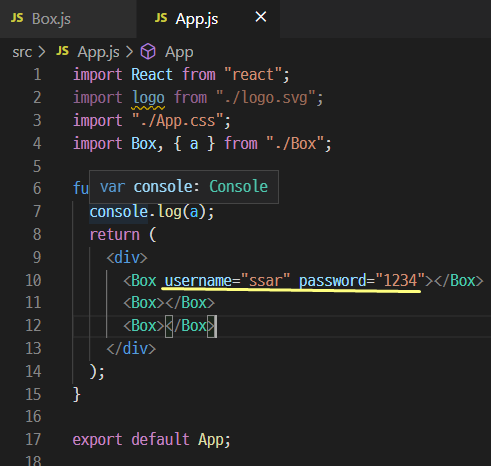The width and height of the screenshot is (491, 466).
Task: Click the return keyword on line 8
Action: coord(115,235)
